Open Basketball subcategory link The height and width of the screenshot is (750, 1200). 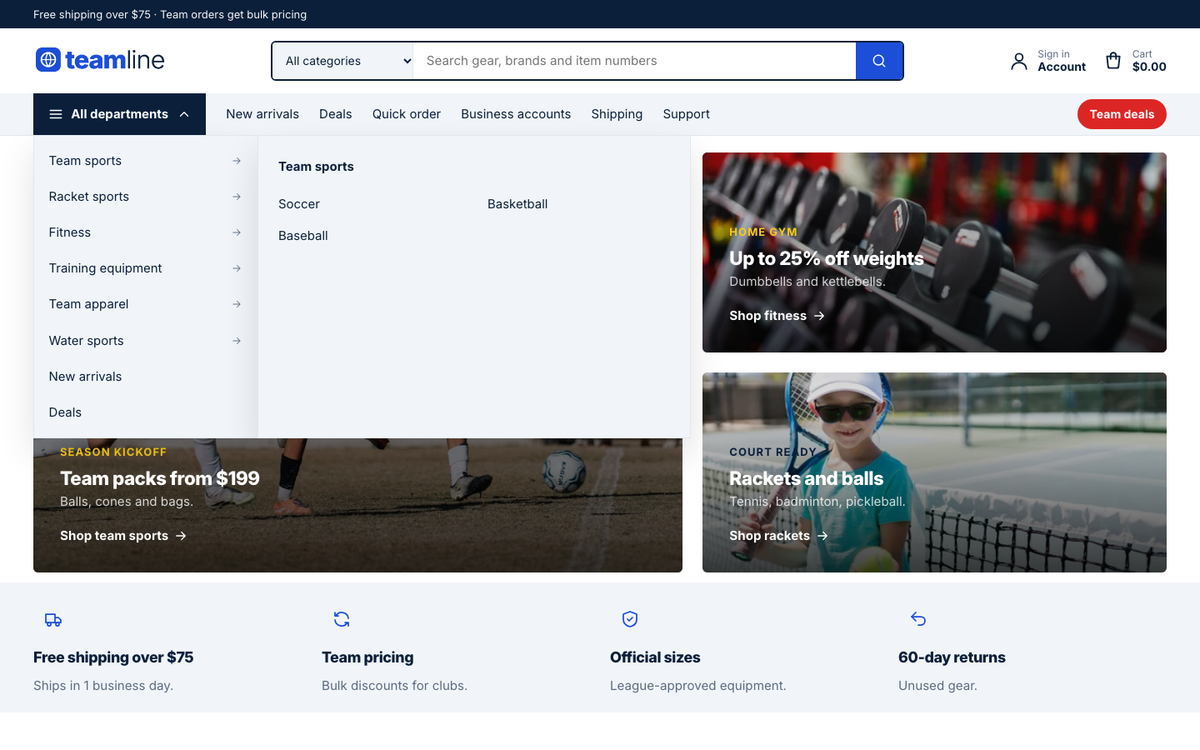coord(518,204)
